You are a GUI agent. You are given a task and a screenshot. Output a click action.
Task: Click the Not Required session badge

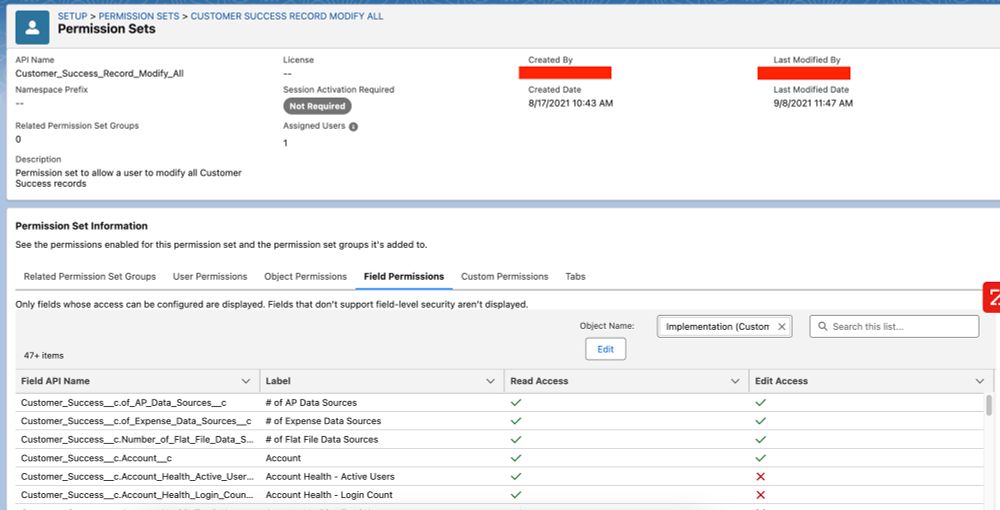[x=317, y=106]
